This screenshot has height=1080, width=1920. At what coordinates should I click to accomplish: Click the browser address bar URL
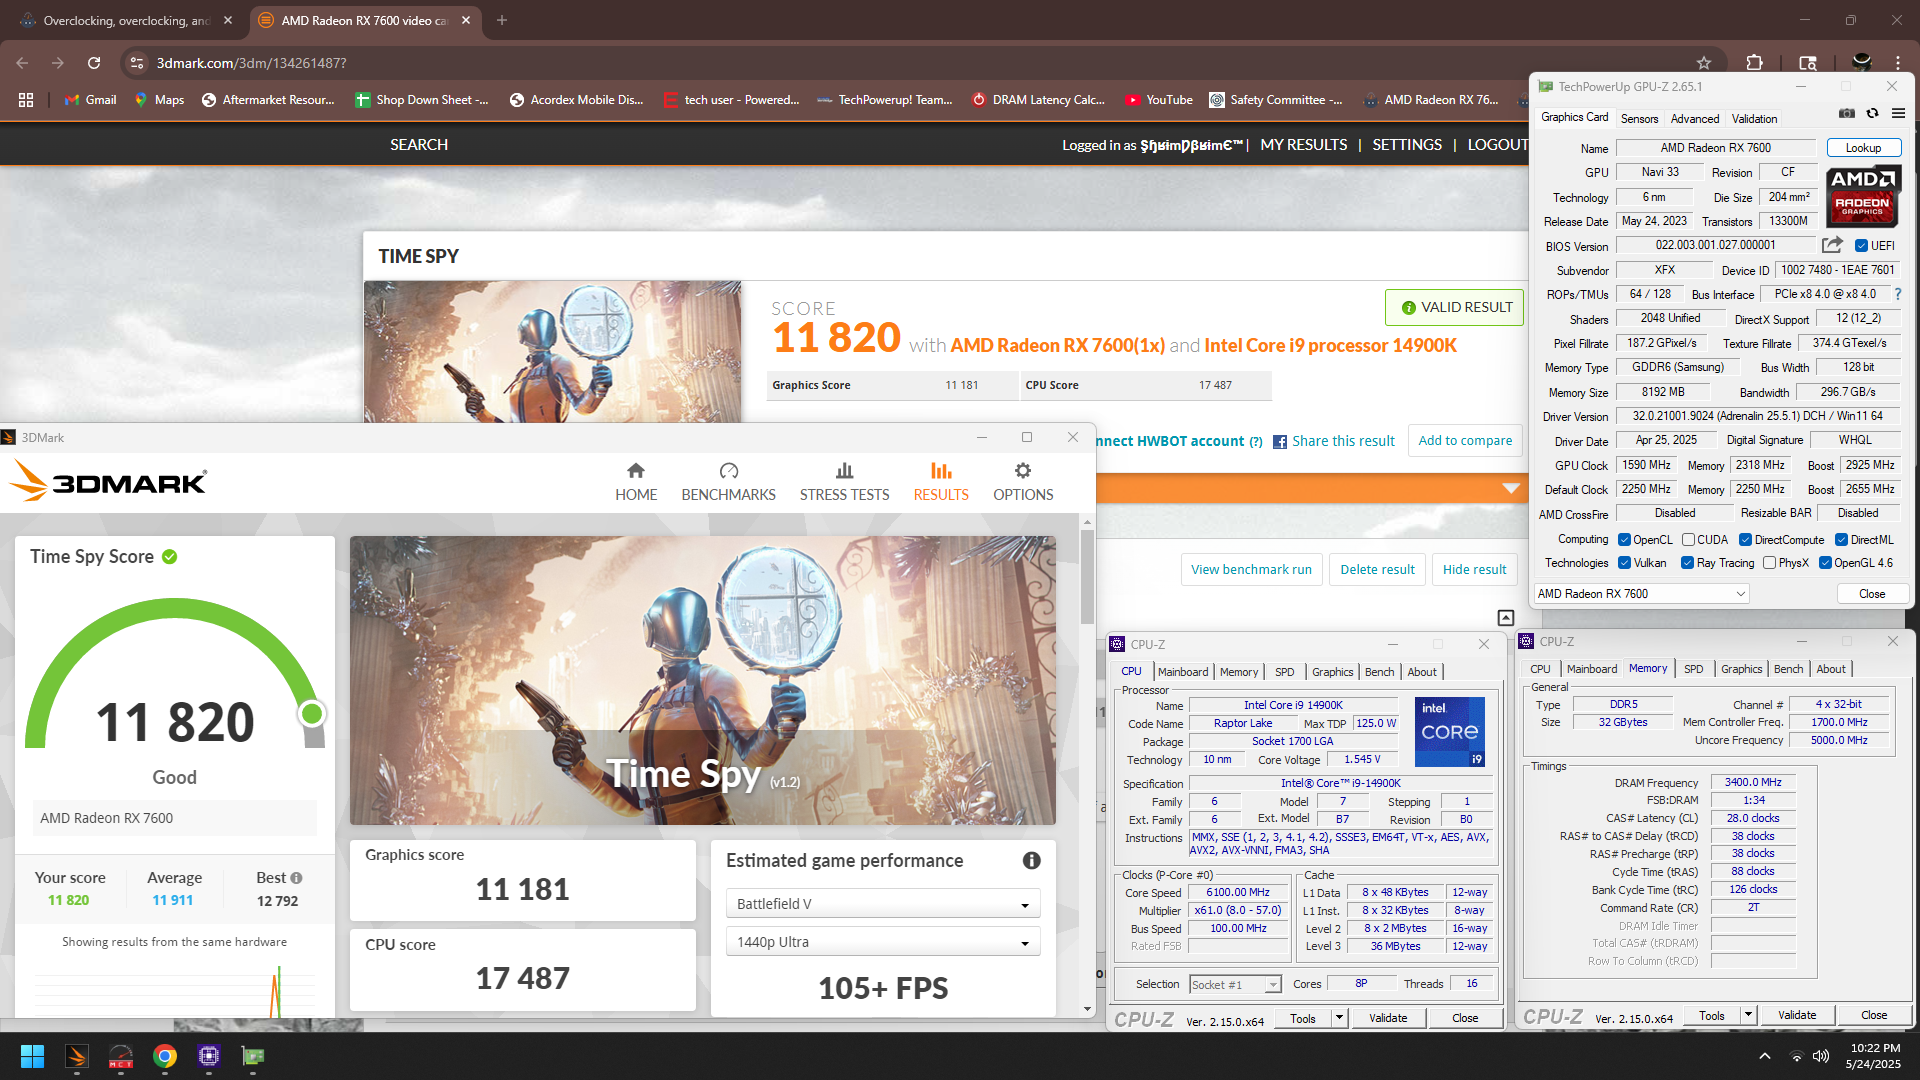click(x=251, y=63)
